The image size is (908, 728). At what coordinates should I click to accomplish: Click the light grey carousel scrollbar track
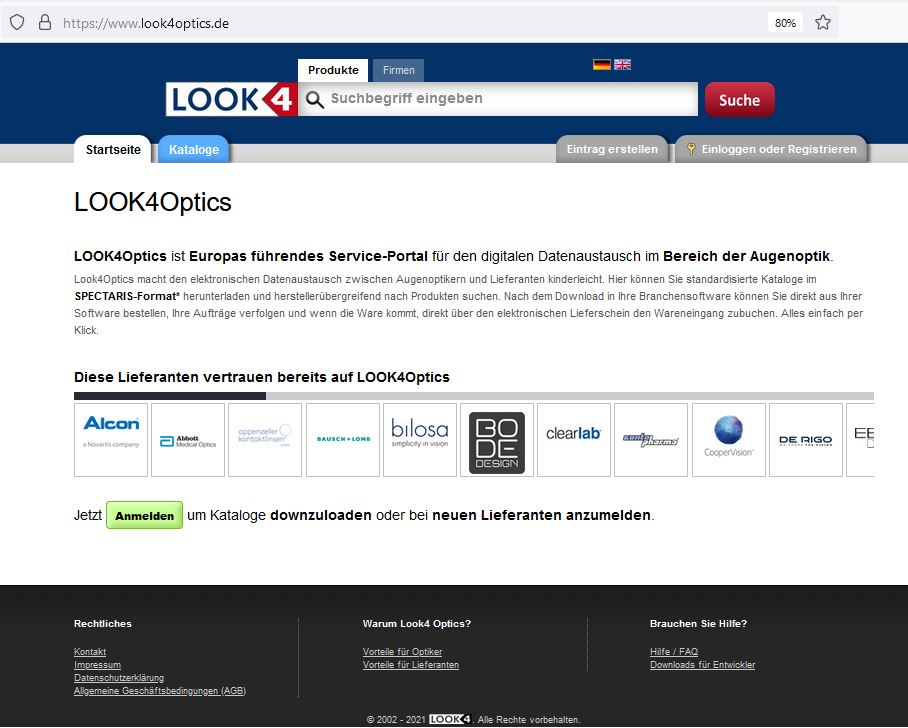pyautogui.click(x=570, y=396)
